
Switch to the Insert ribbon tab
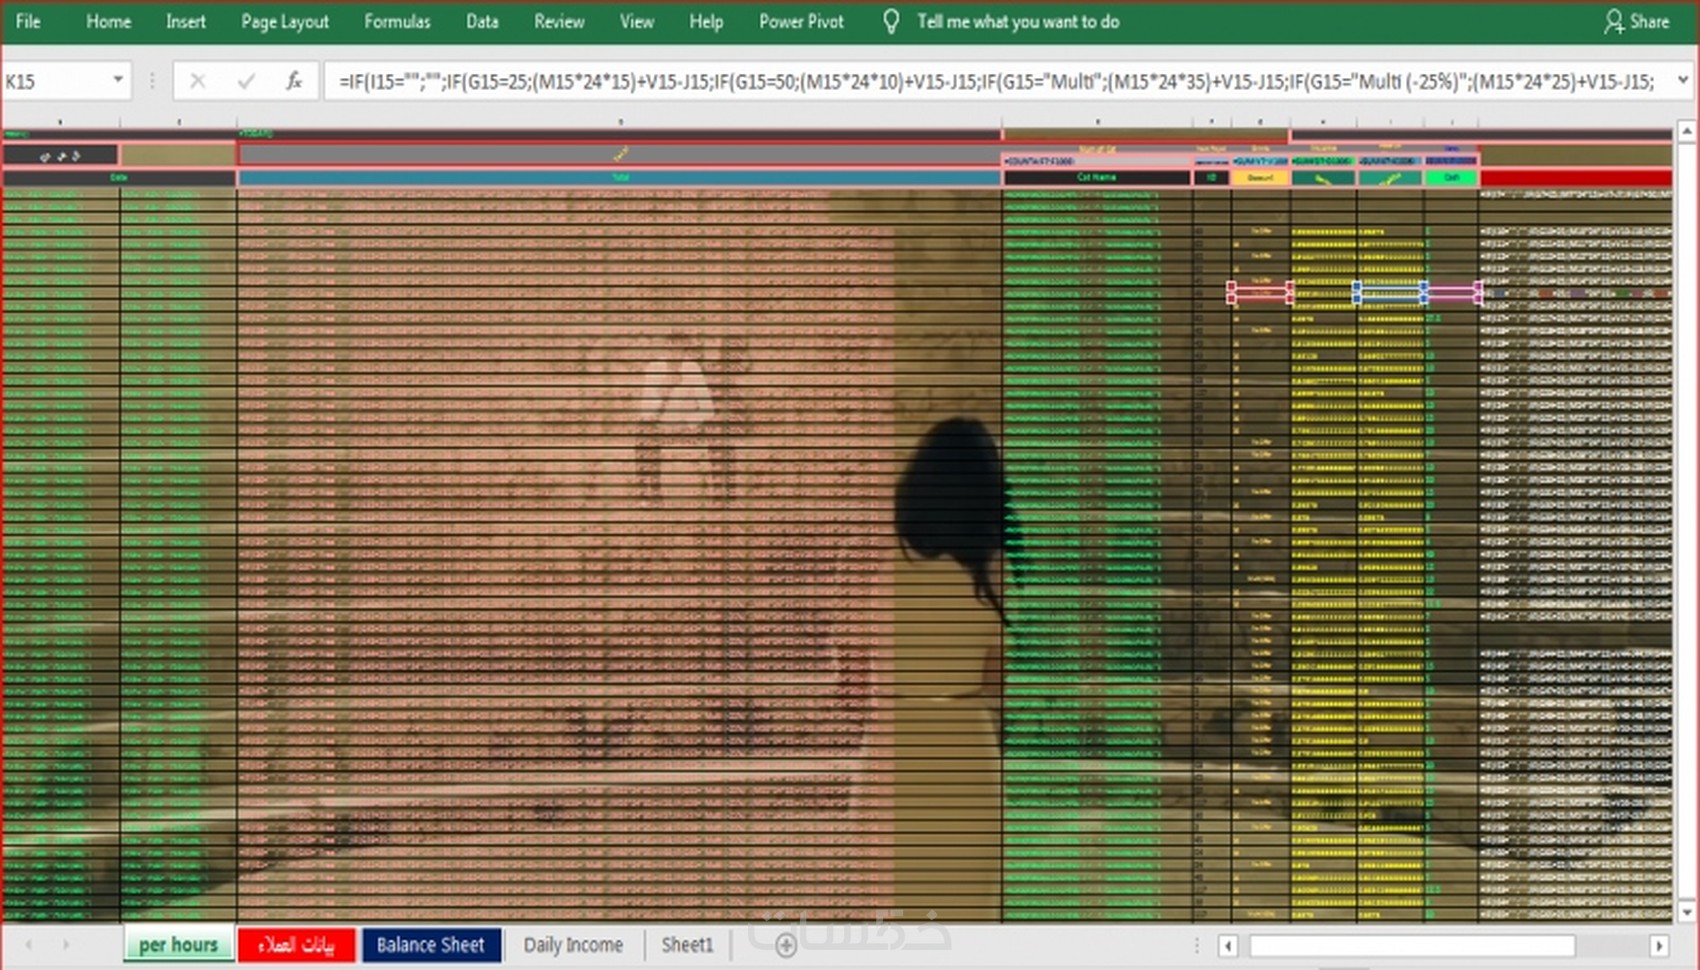(186, 22)
